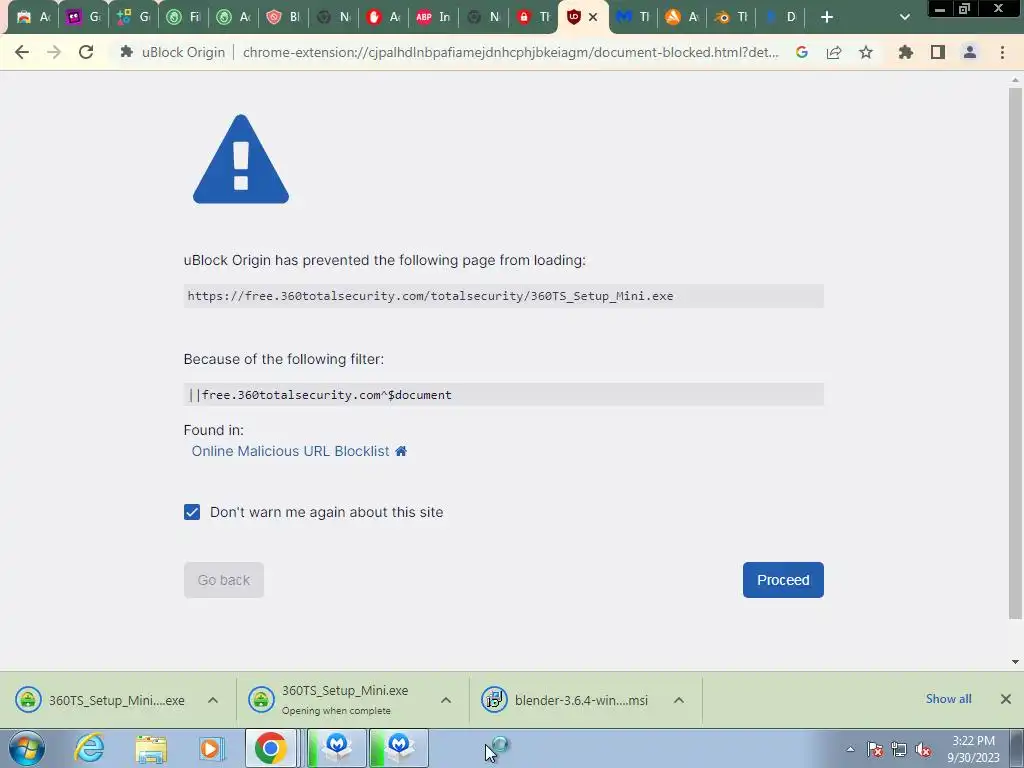The image size is (1024, 768).
Task: Click the muted volume tray icon
Action: click(x=923, y=749)
